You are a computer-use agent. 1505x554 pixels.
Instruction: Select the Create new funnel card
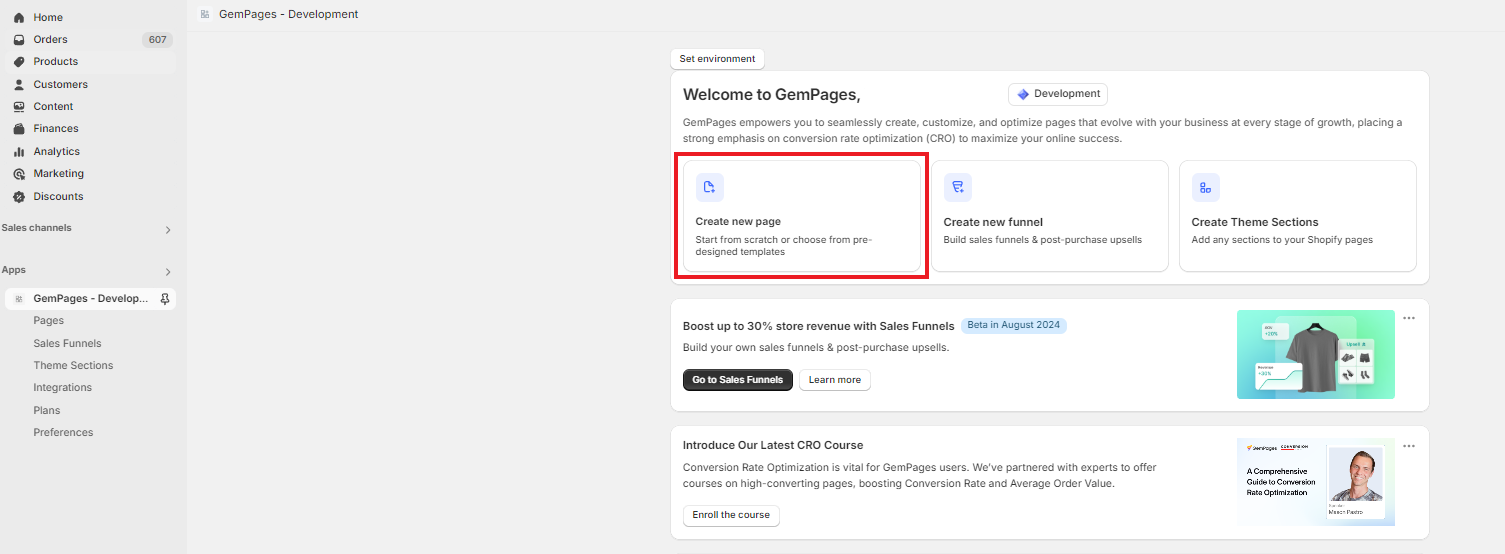click(x=1050, y=216)
